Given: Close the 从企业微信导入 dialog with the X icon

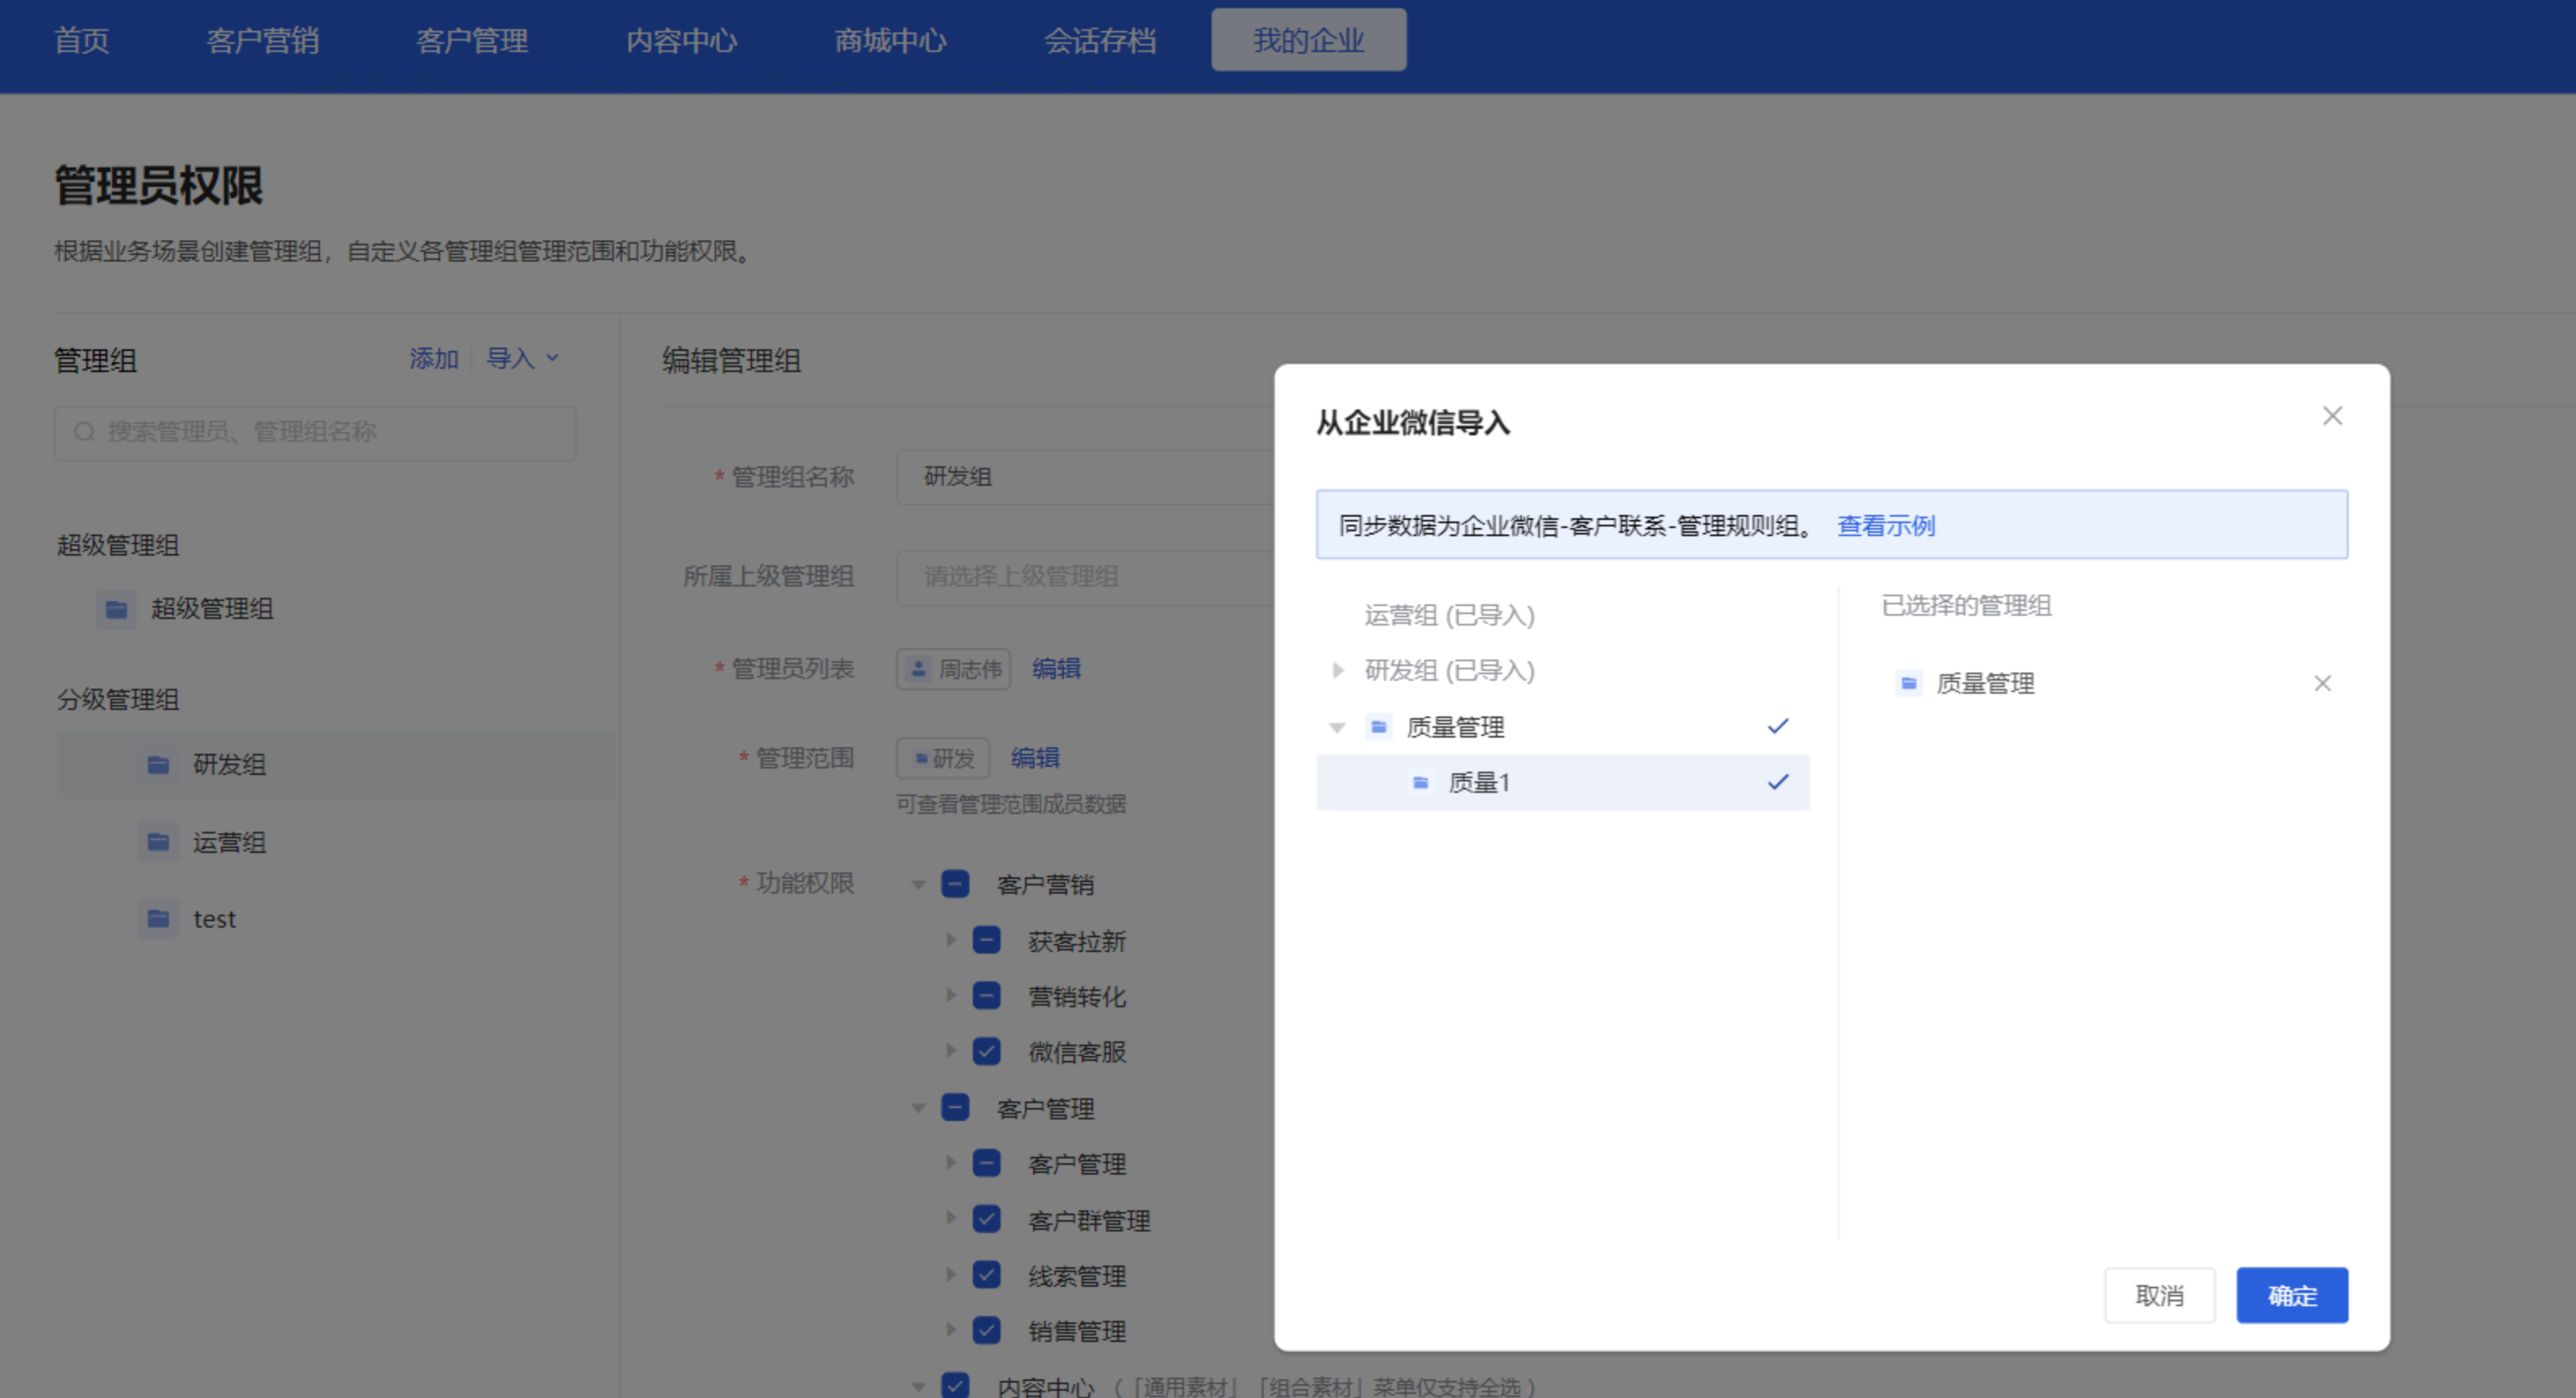Looking at the screenshot, I should [x=2332, y=416].
